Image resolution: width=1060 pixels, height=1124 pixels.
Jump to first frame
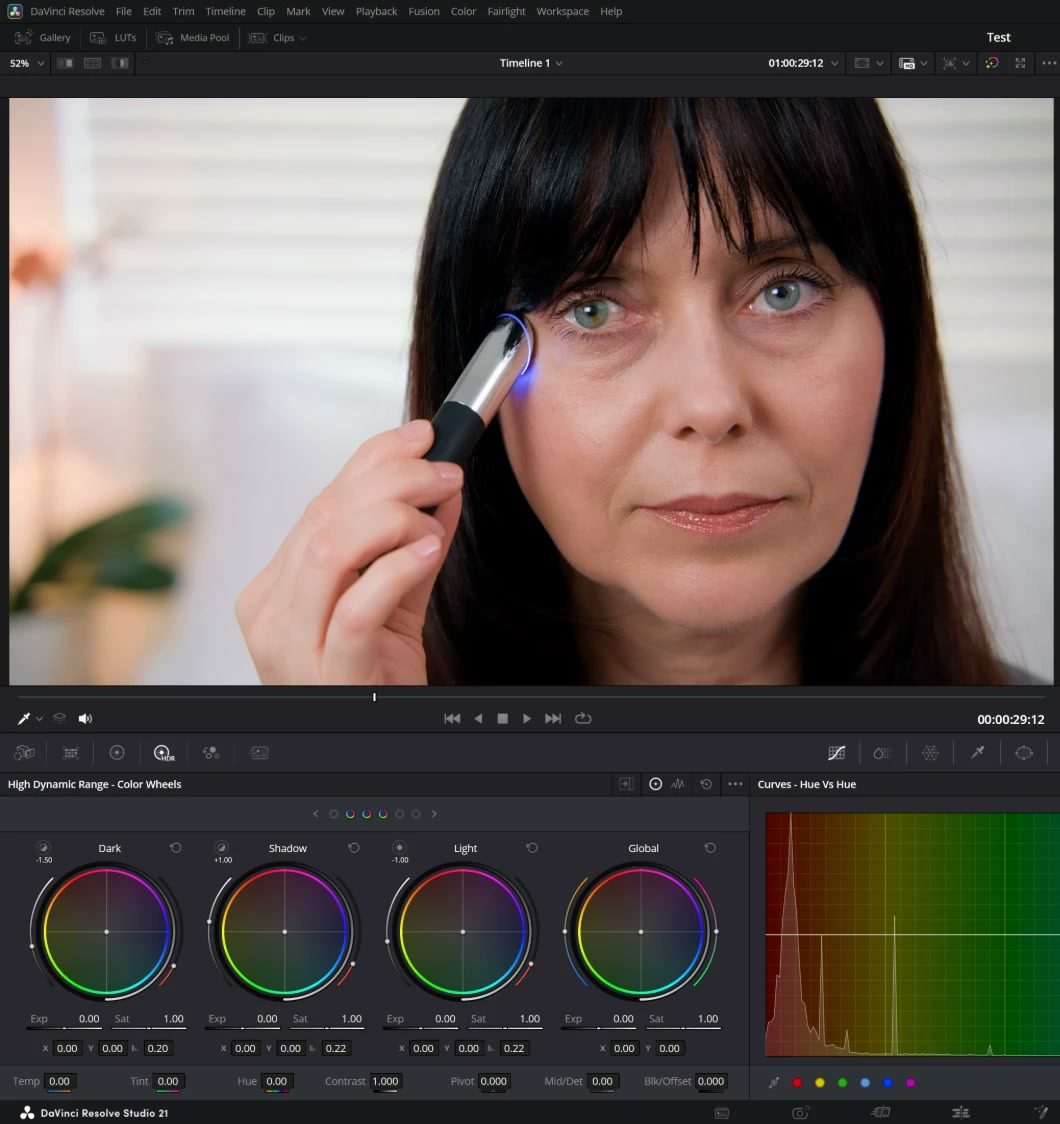[x=452, y=718]
